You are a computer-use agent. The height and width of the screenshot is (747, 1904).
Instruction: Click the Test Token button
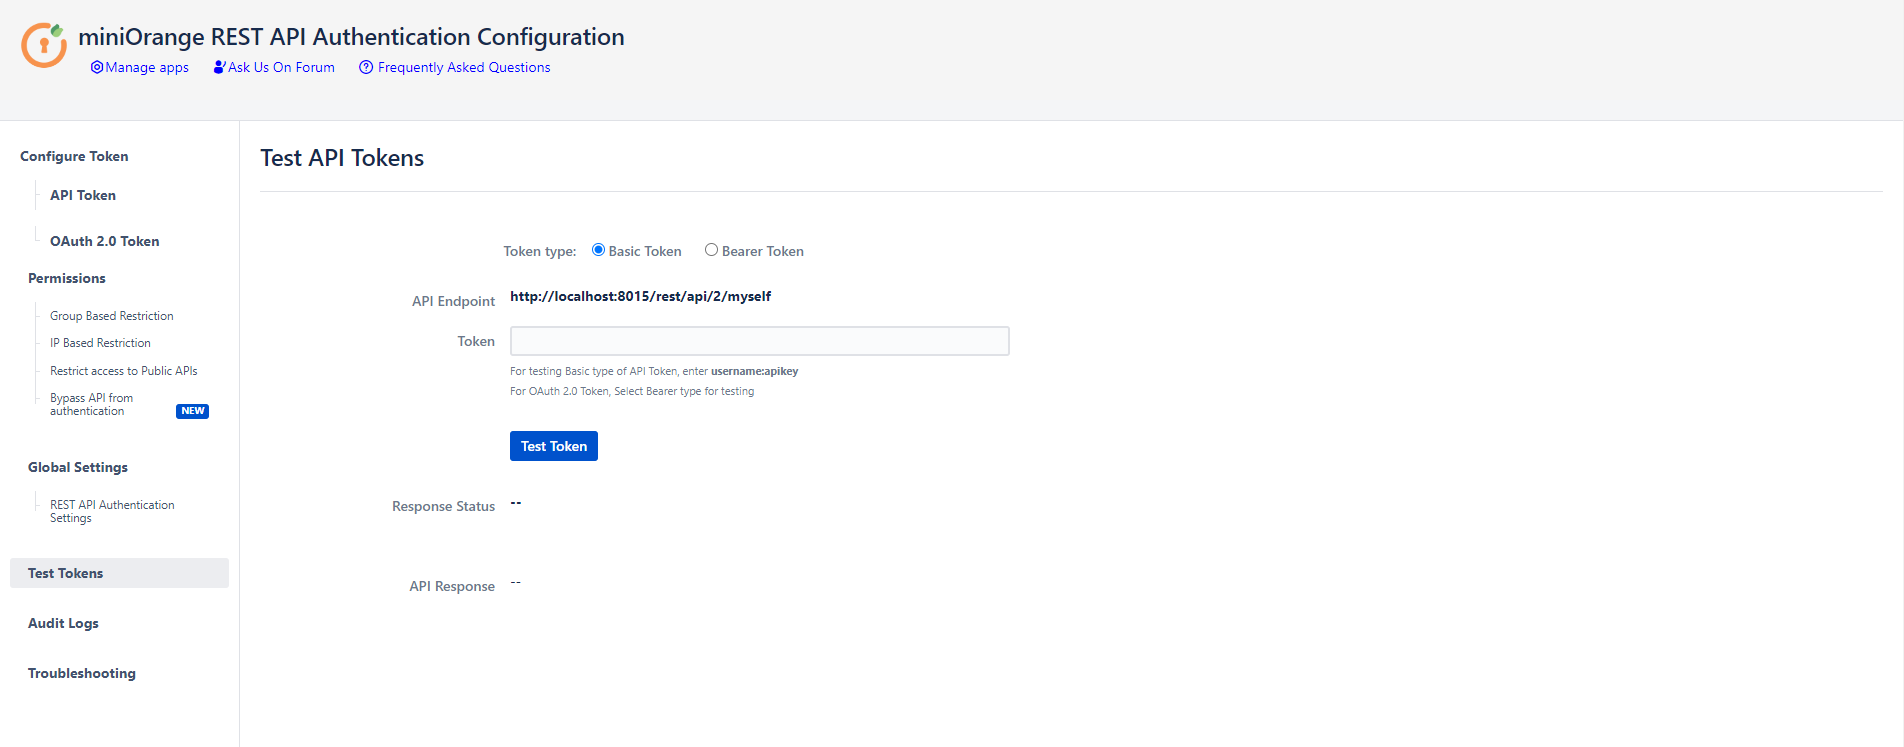click(554, 446)
